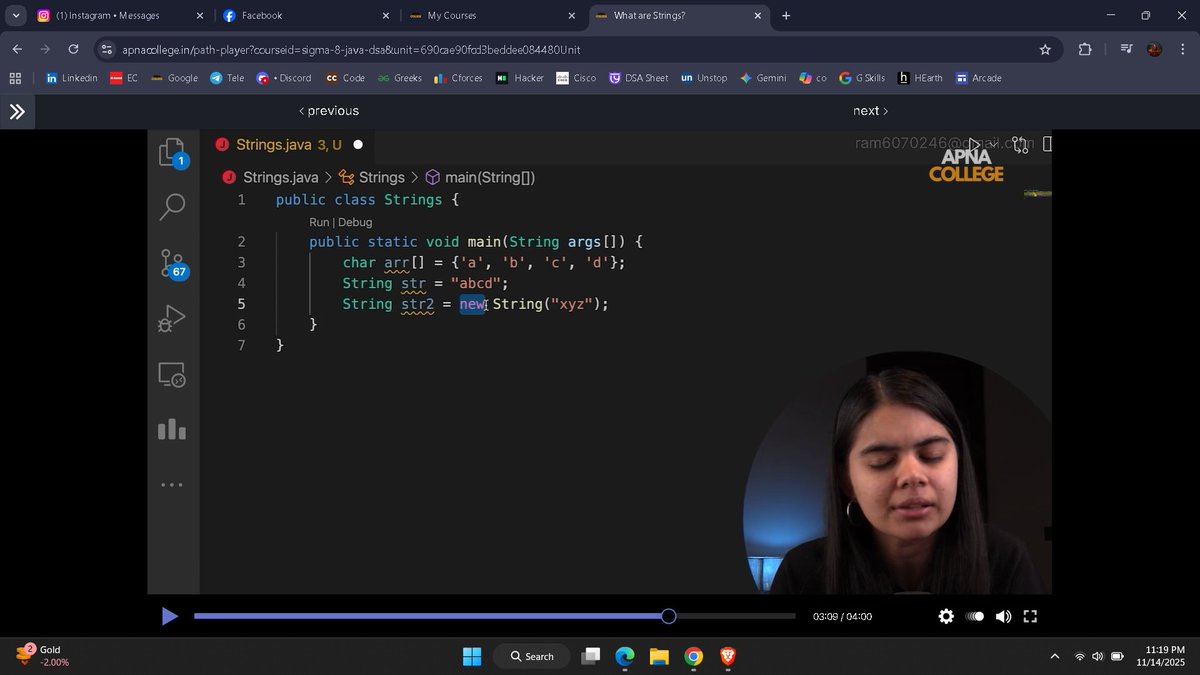Click the star to bookmark this page
The image size is (1200, 675).
click(1045, 49)
